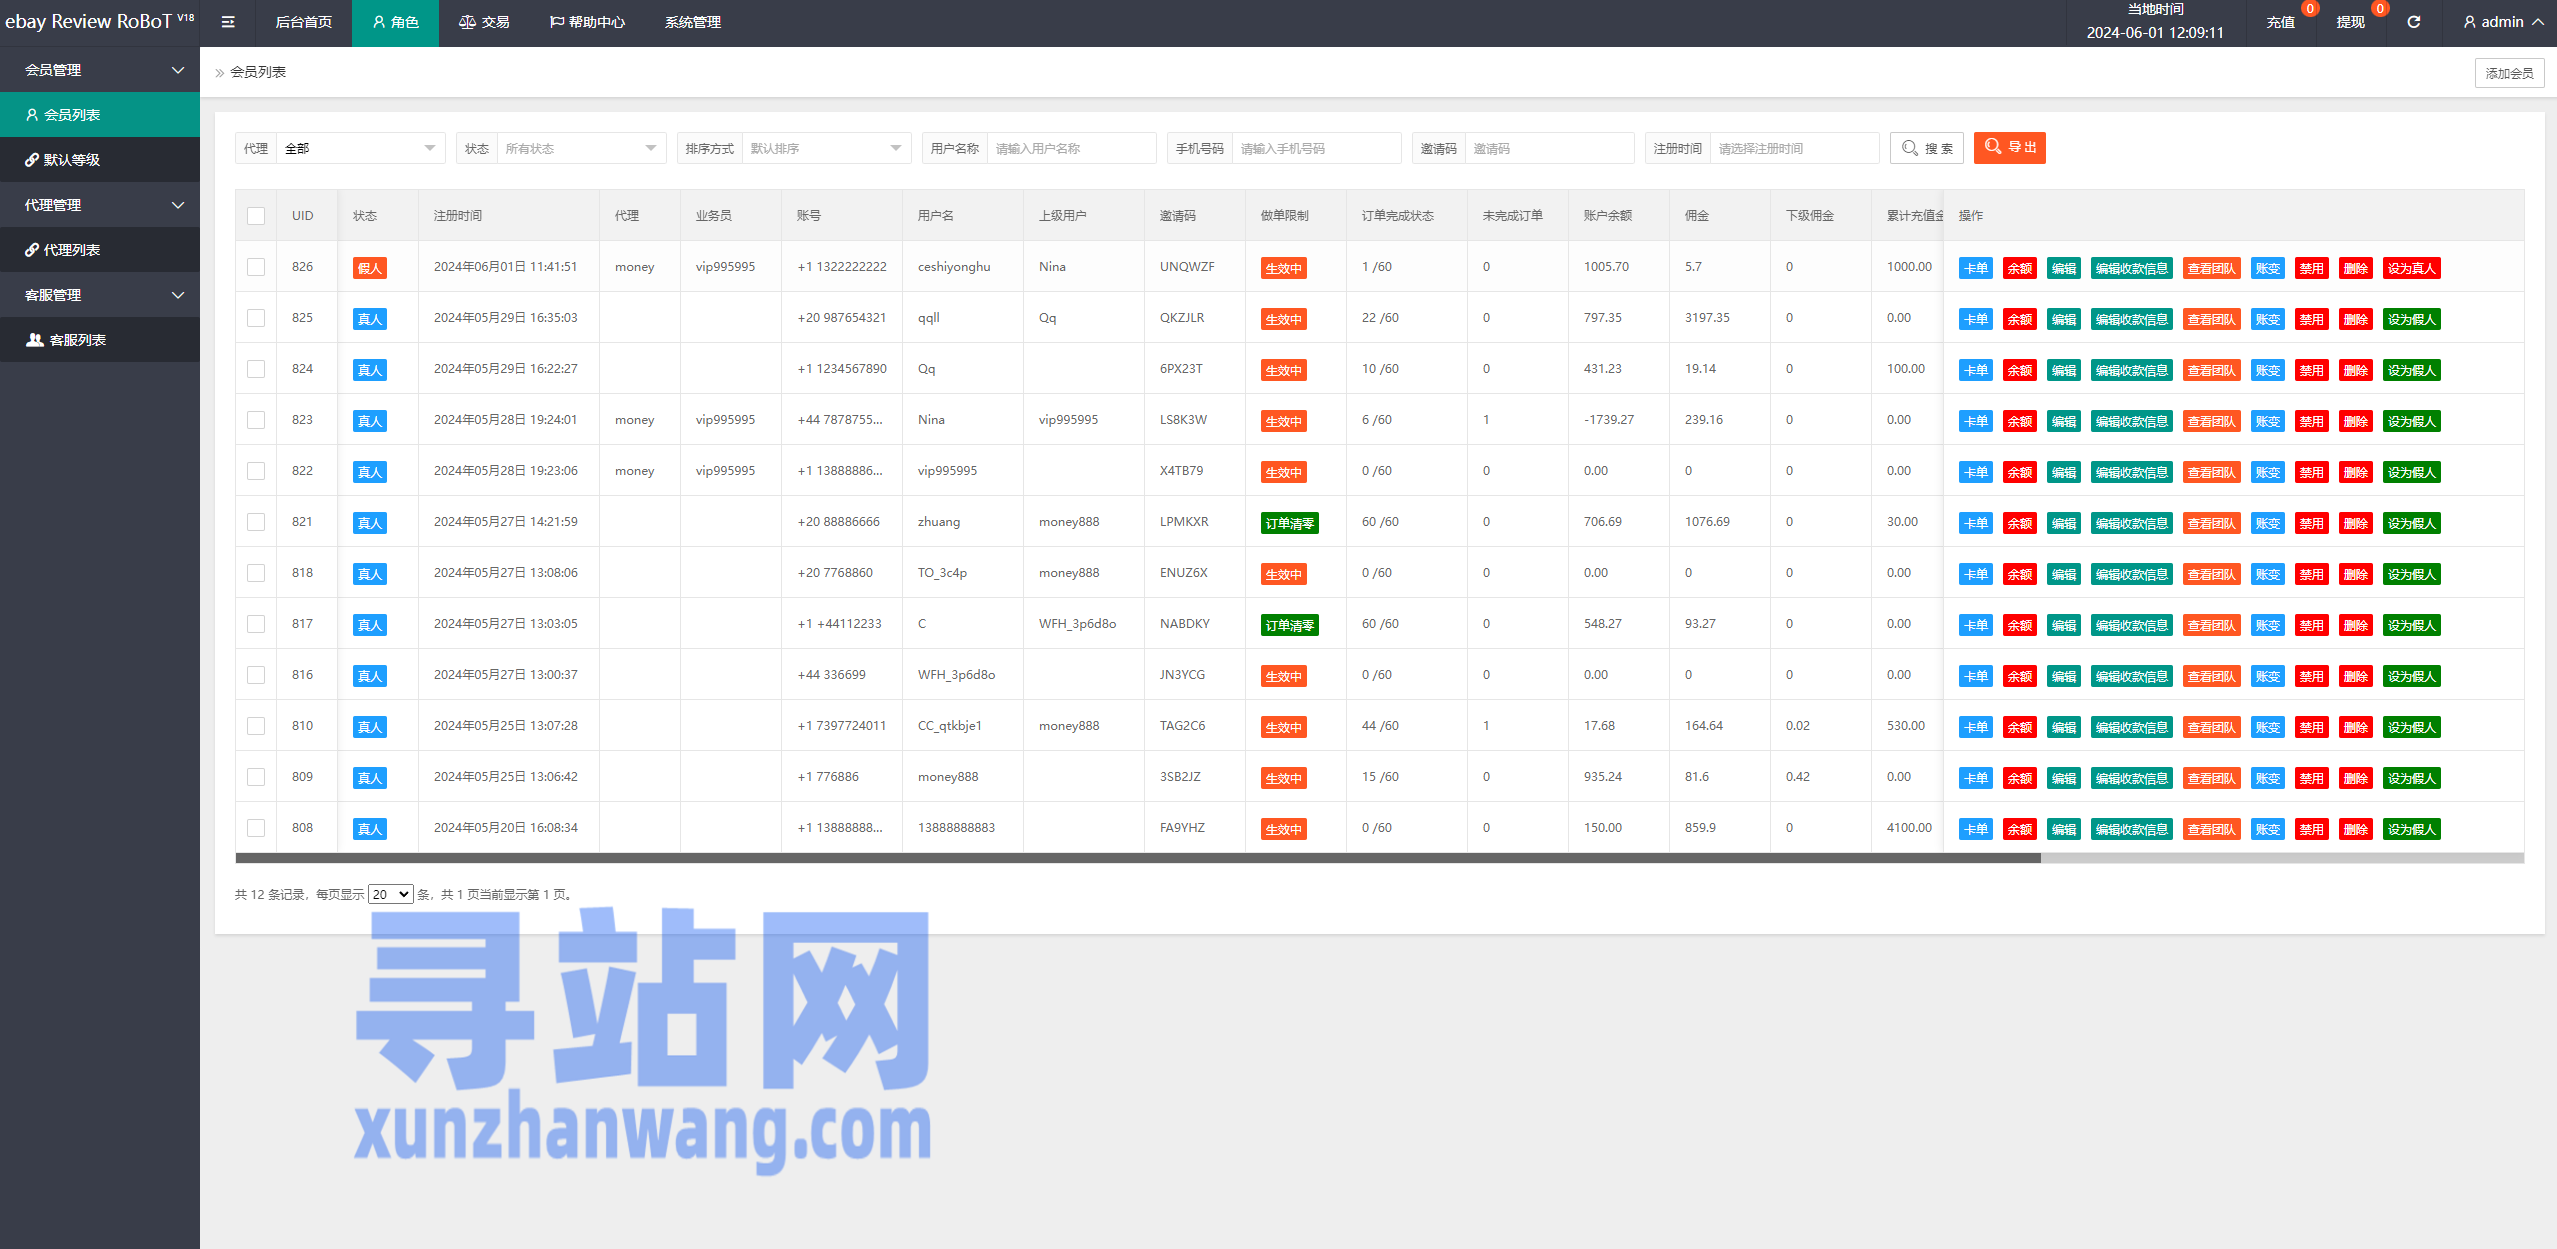2557x1249 pixels.
Task: Click 订单清零 tag for UID 821
Action: pos(1290,523)
